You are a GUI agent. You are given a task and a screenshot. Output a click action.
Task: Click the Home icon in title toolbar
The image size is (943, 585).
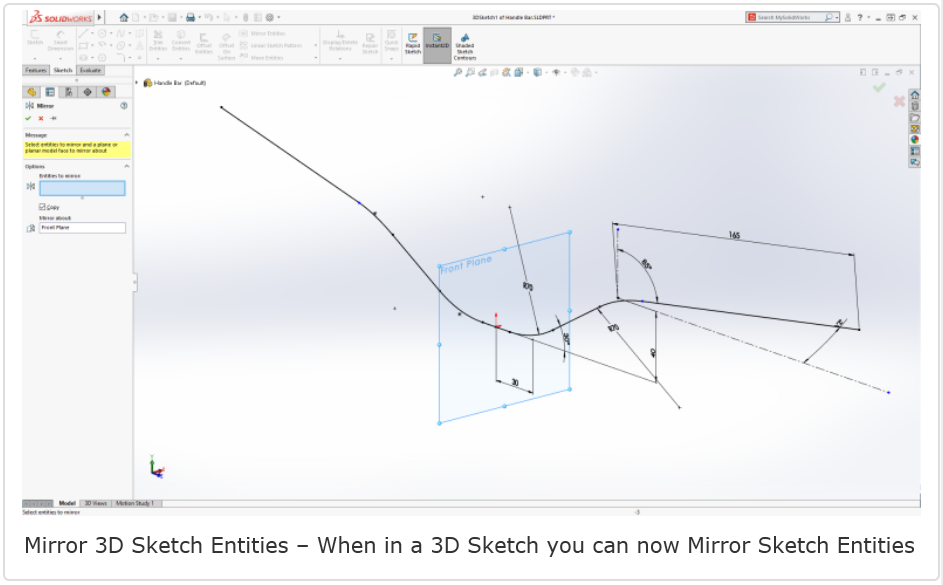pyautogui.click(x=123, y=17)
